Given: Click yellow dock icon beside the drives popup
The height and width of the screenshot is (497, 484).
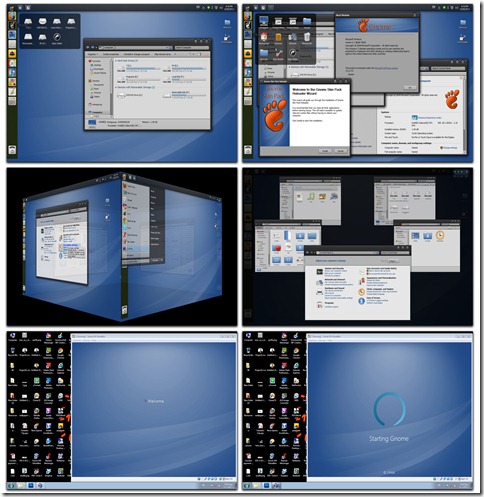Looking at the screenshot, I should (x=12, y=53).
